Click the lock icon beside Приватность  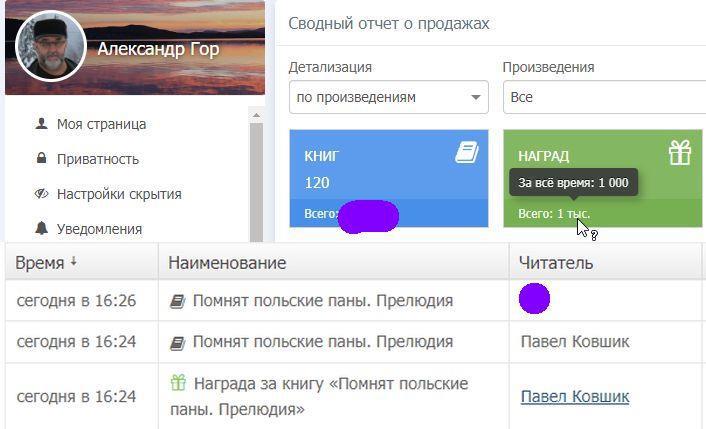[x=41, y=158]
